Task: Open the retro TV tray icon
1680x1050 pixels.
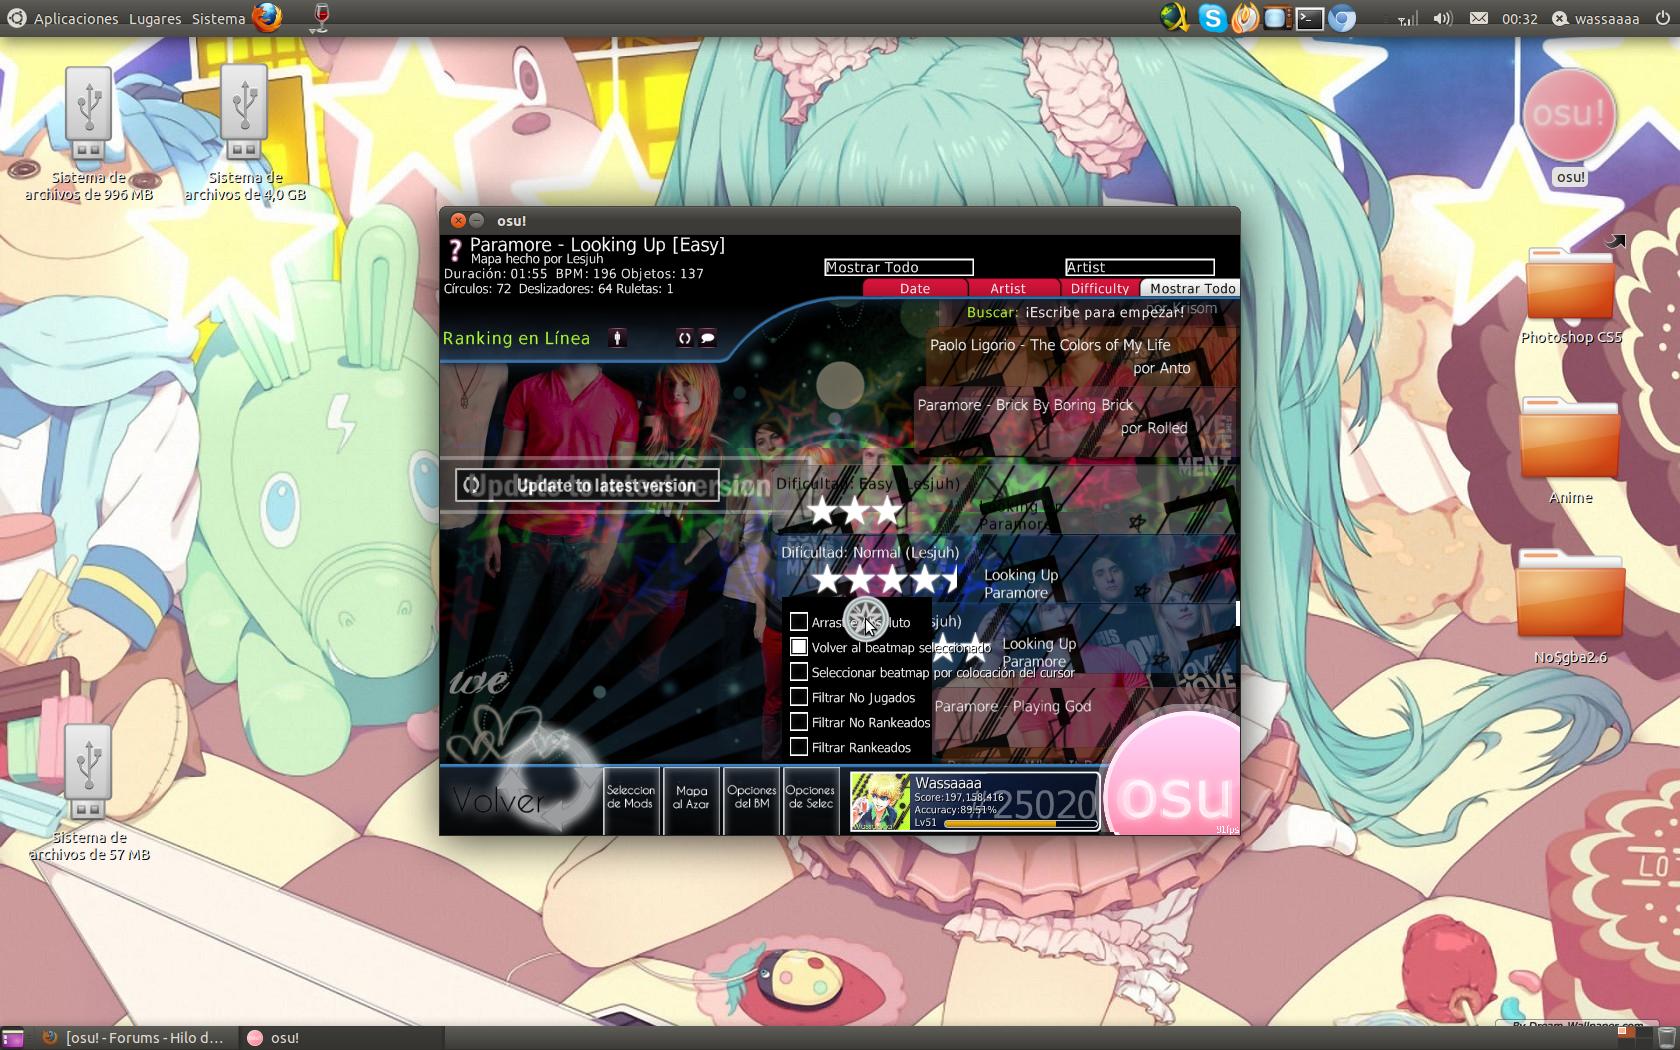Action: (1276, 18)
